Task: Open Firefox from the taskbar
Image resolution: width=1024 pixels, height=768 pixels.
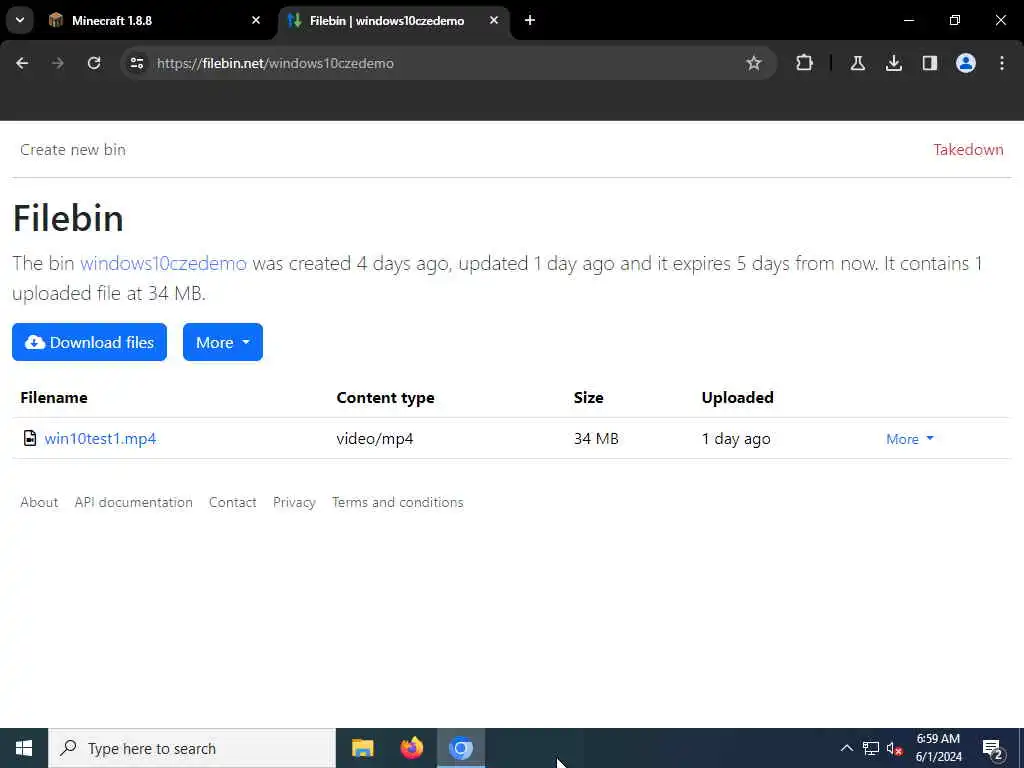Action: coord(411,748)
